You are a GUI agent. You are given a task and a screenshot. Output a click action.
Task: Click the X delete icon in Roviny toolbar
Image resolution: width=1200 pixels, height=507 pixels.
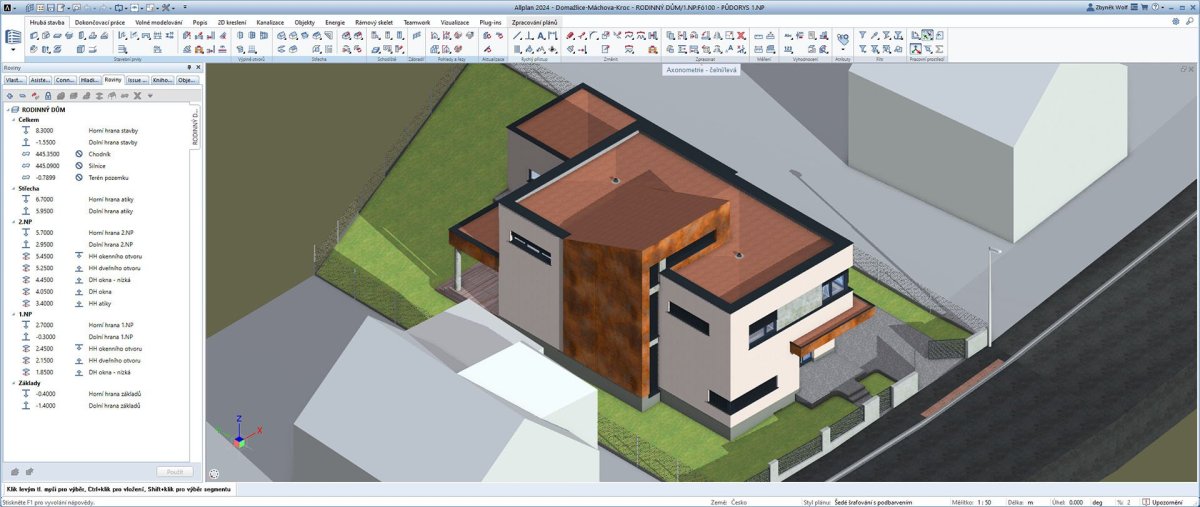pyautogui.click(x=137, y=96)
